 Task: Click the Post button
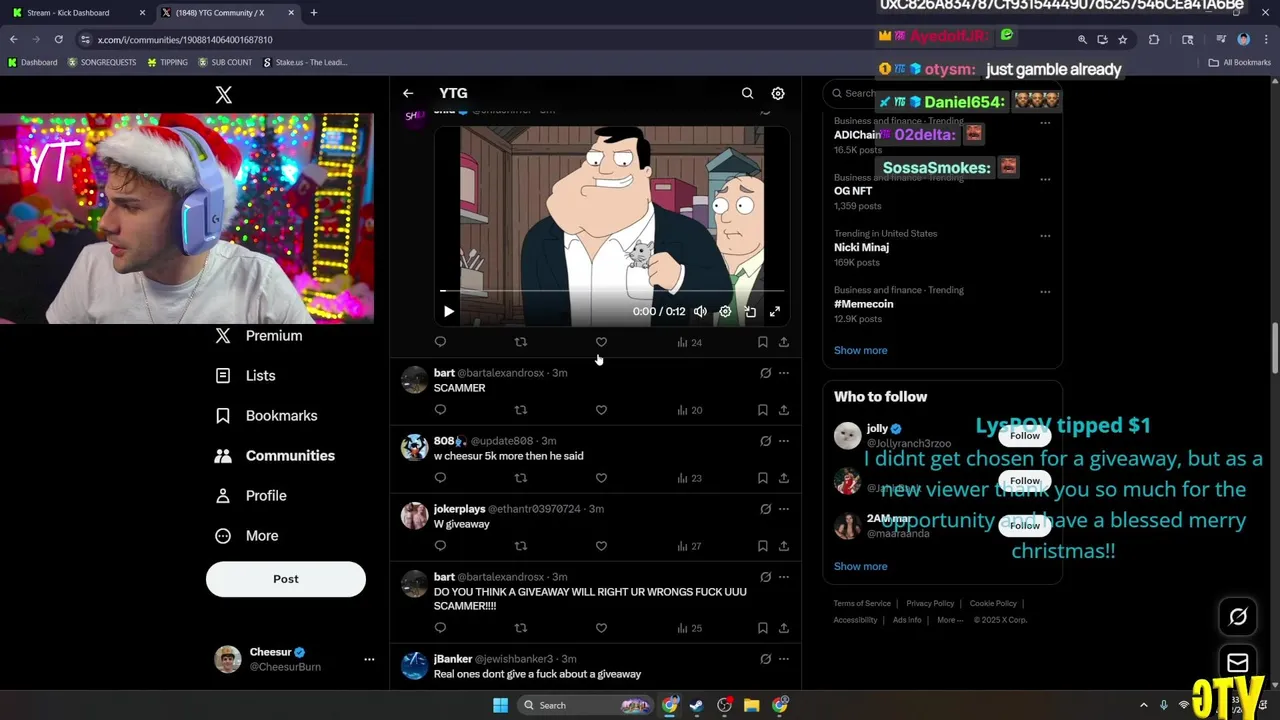click(286, 579)
